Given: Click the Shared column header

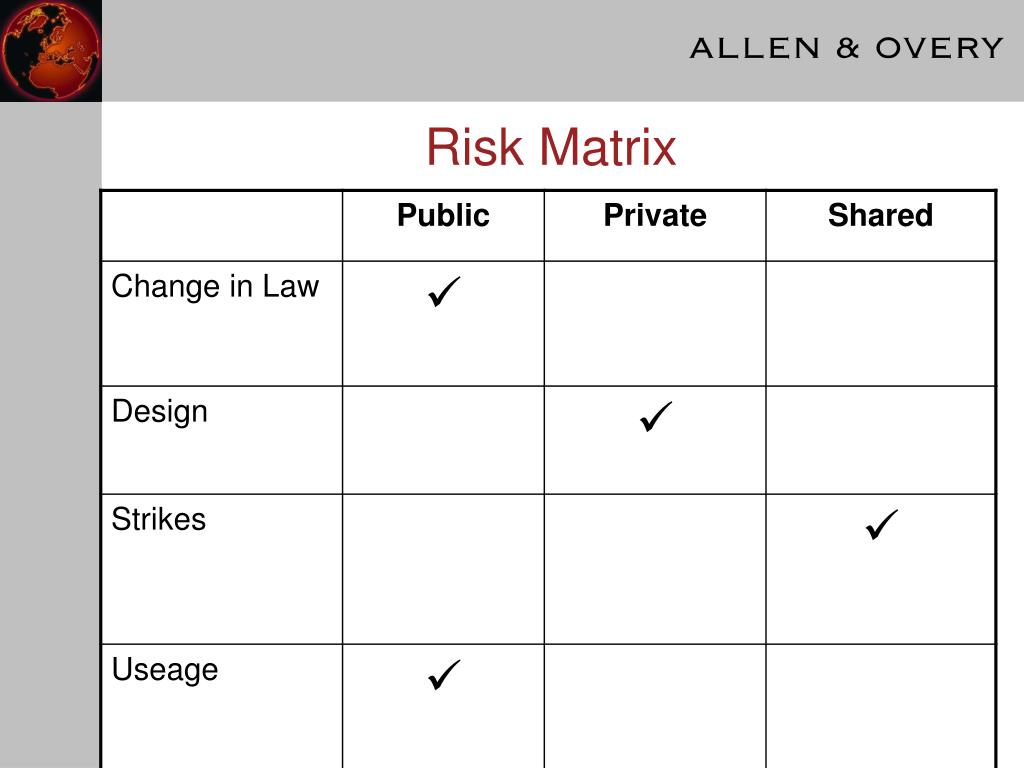Looking at the screenshot, I should (880, 216).
